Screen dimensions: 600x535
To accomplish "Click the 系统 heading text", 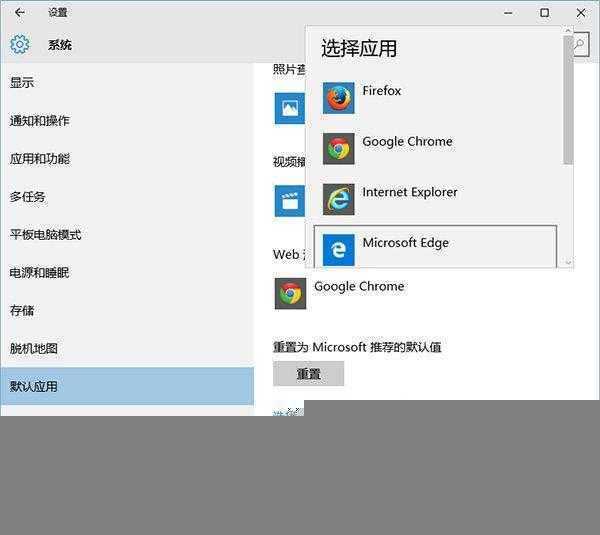I will [x=60, y=45].
